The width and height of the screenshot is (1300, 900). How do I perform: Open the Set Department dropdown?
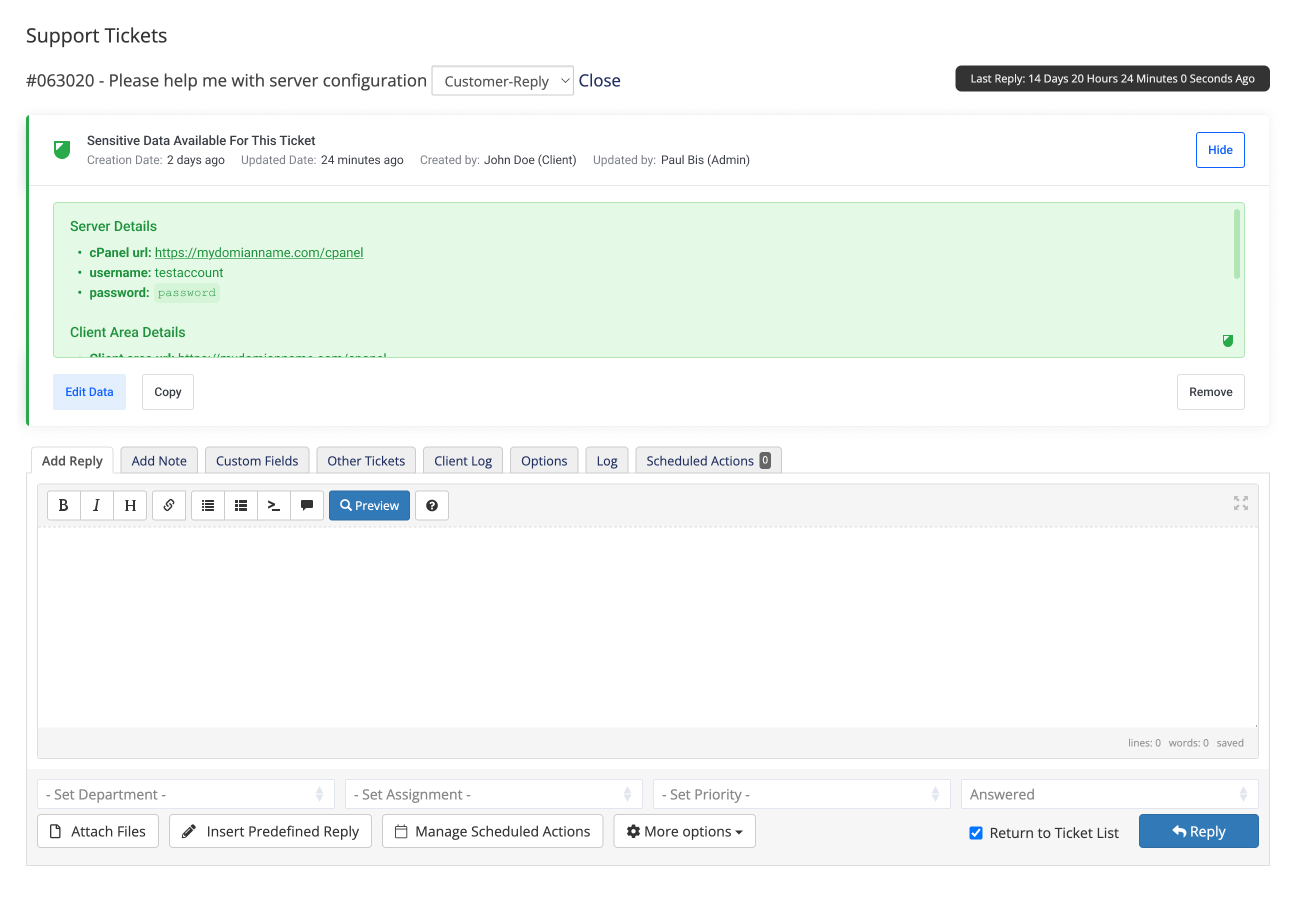(x=186, y=795)
